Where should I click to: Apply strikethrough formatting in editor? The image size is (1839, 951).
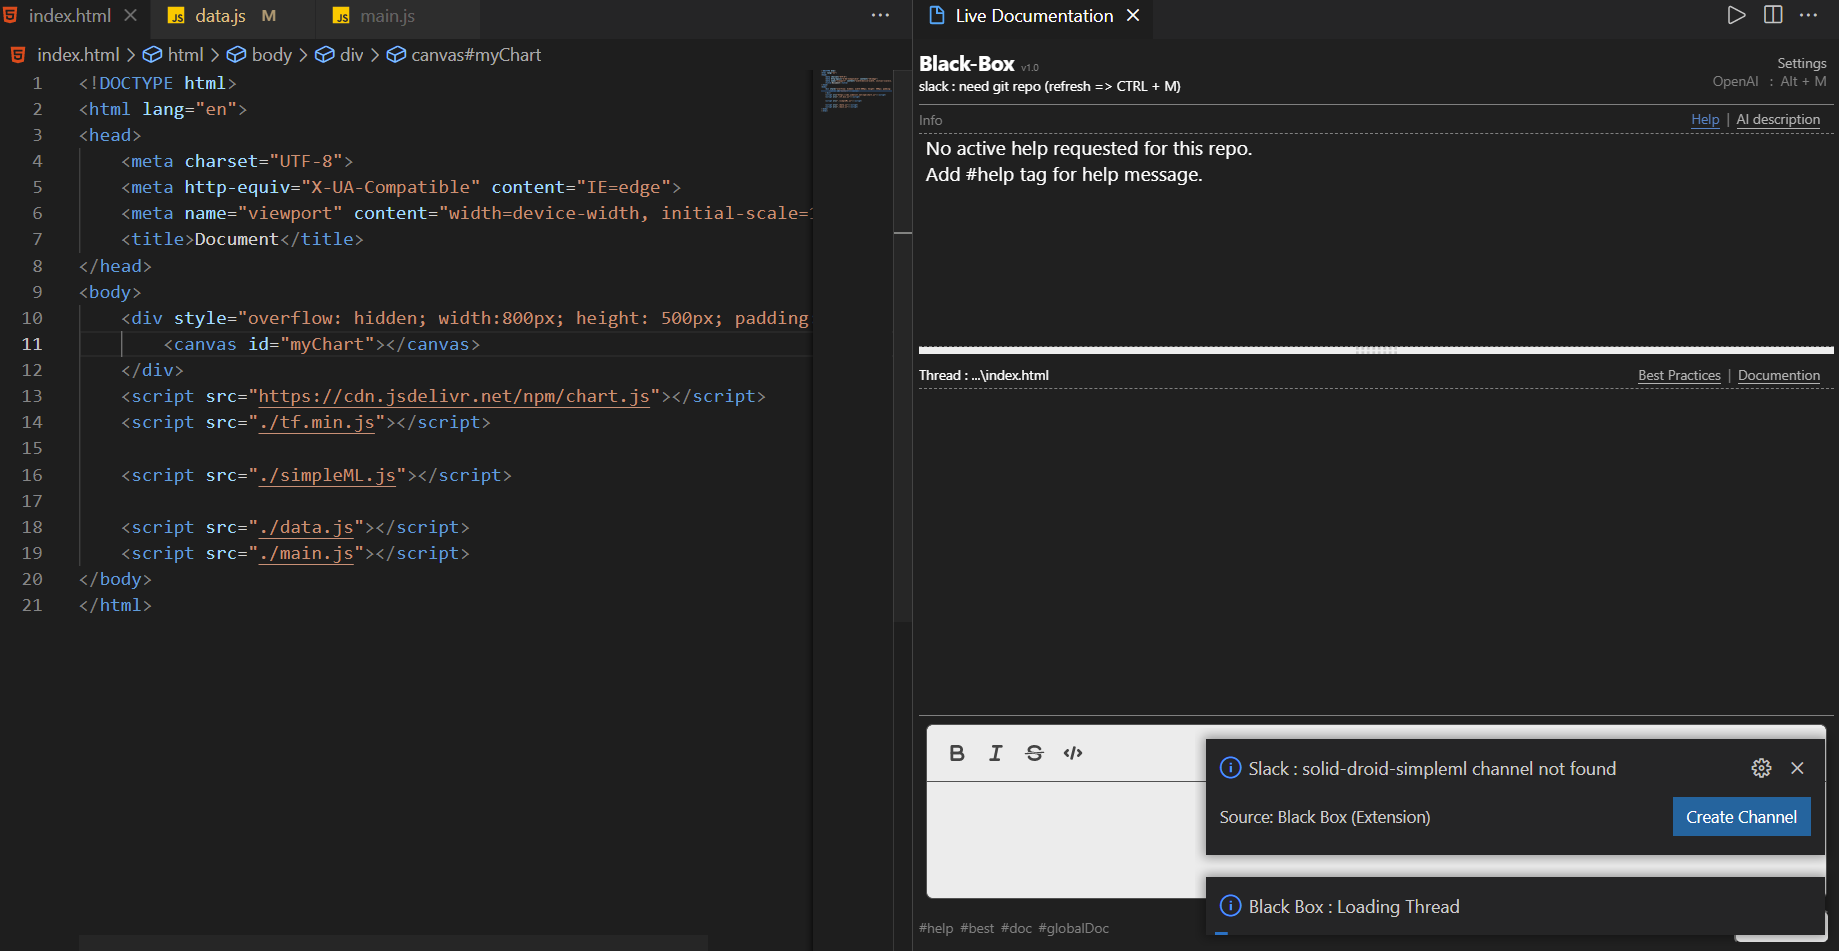click(x=1035, y=753)
